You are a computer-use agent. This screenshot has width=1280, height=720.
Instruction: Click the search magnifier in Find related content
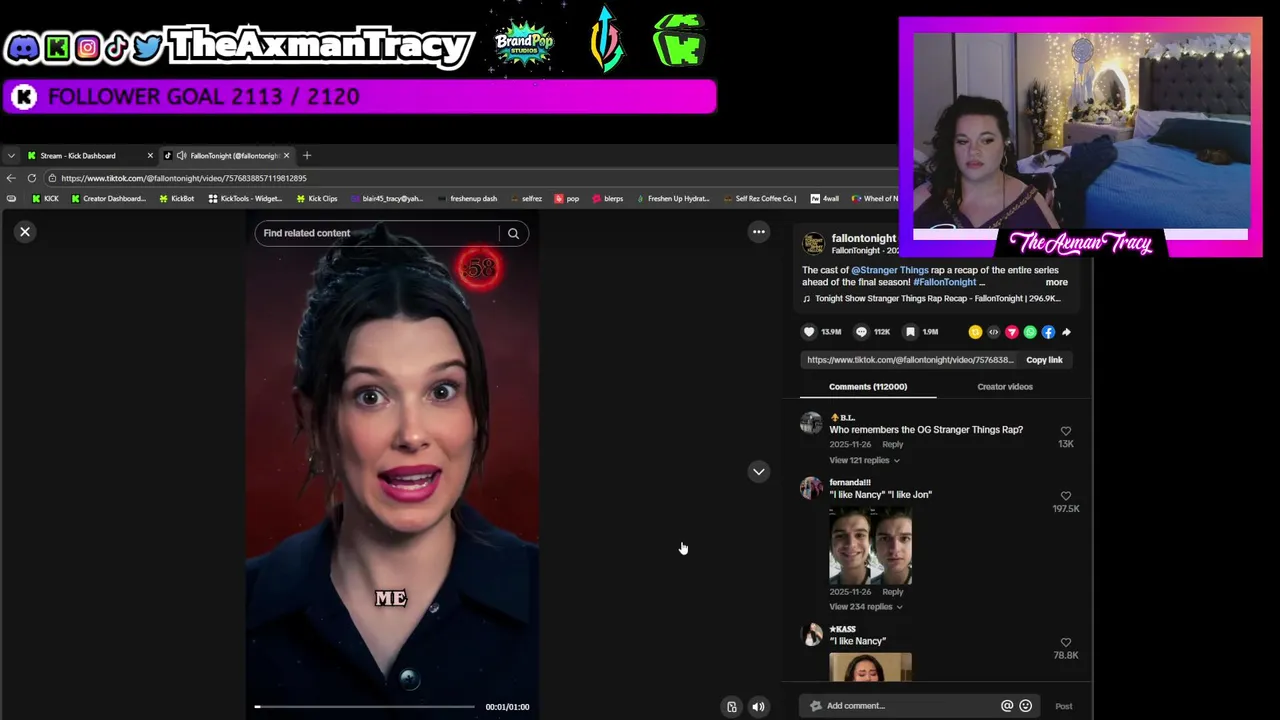coord(513,233)
